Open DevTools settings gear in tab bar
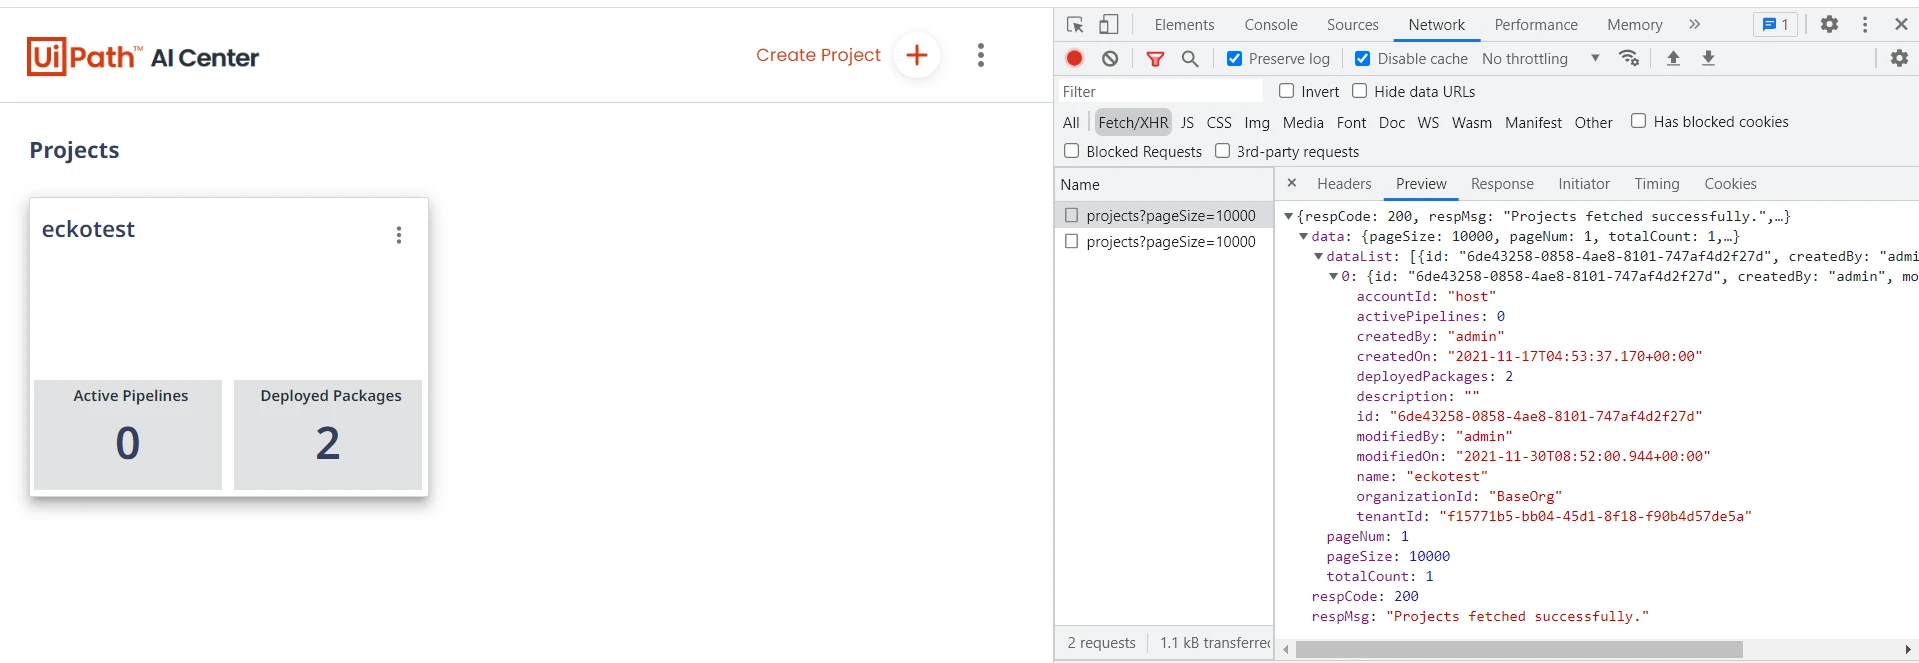The width and height of the screenshot is (1919, 663). click(x=1829, y=24)
